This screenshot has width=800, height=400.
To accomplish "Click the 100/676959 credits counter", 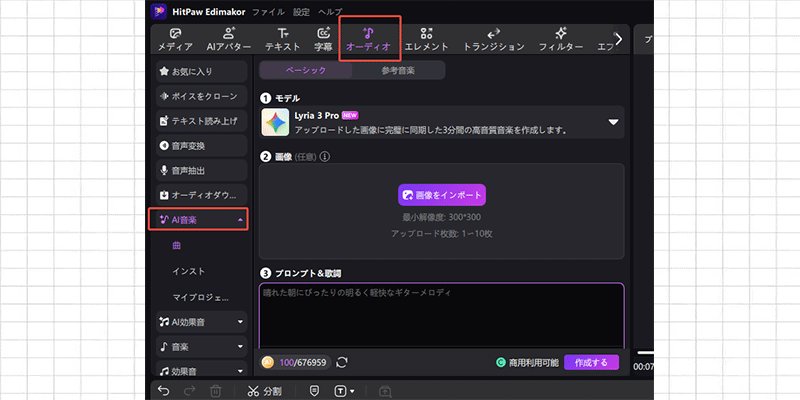I will tap(303, 363).
